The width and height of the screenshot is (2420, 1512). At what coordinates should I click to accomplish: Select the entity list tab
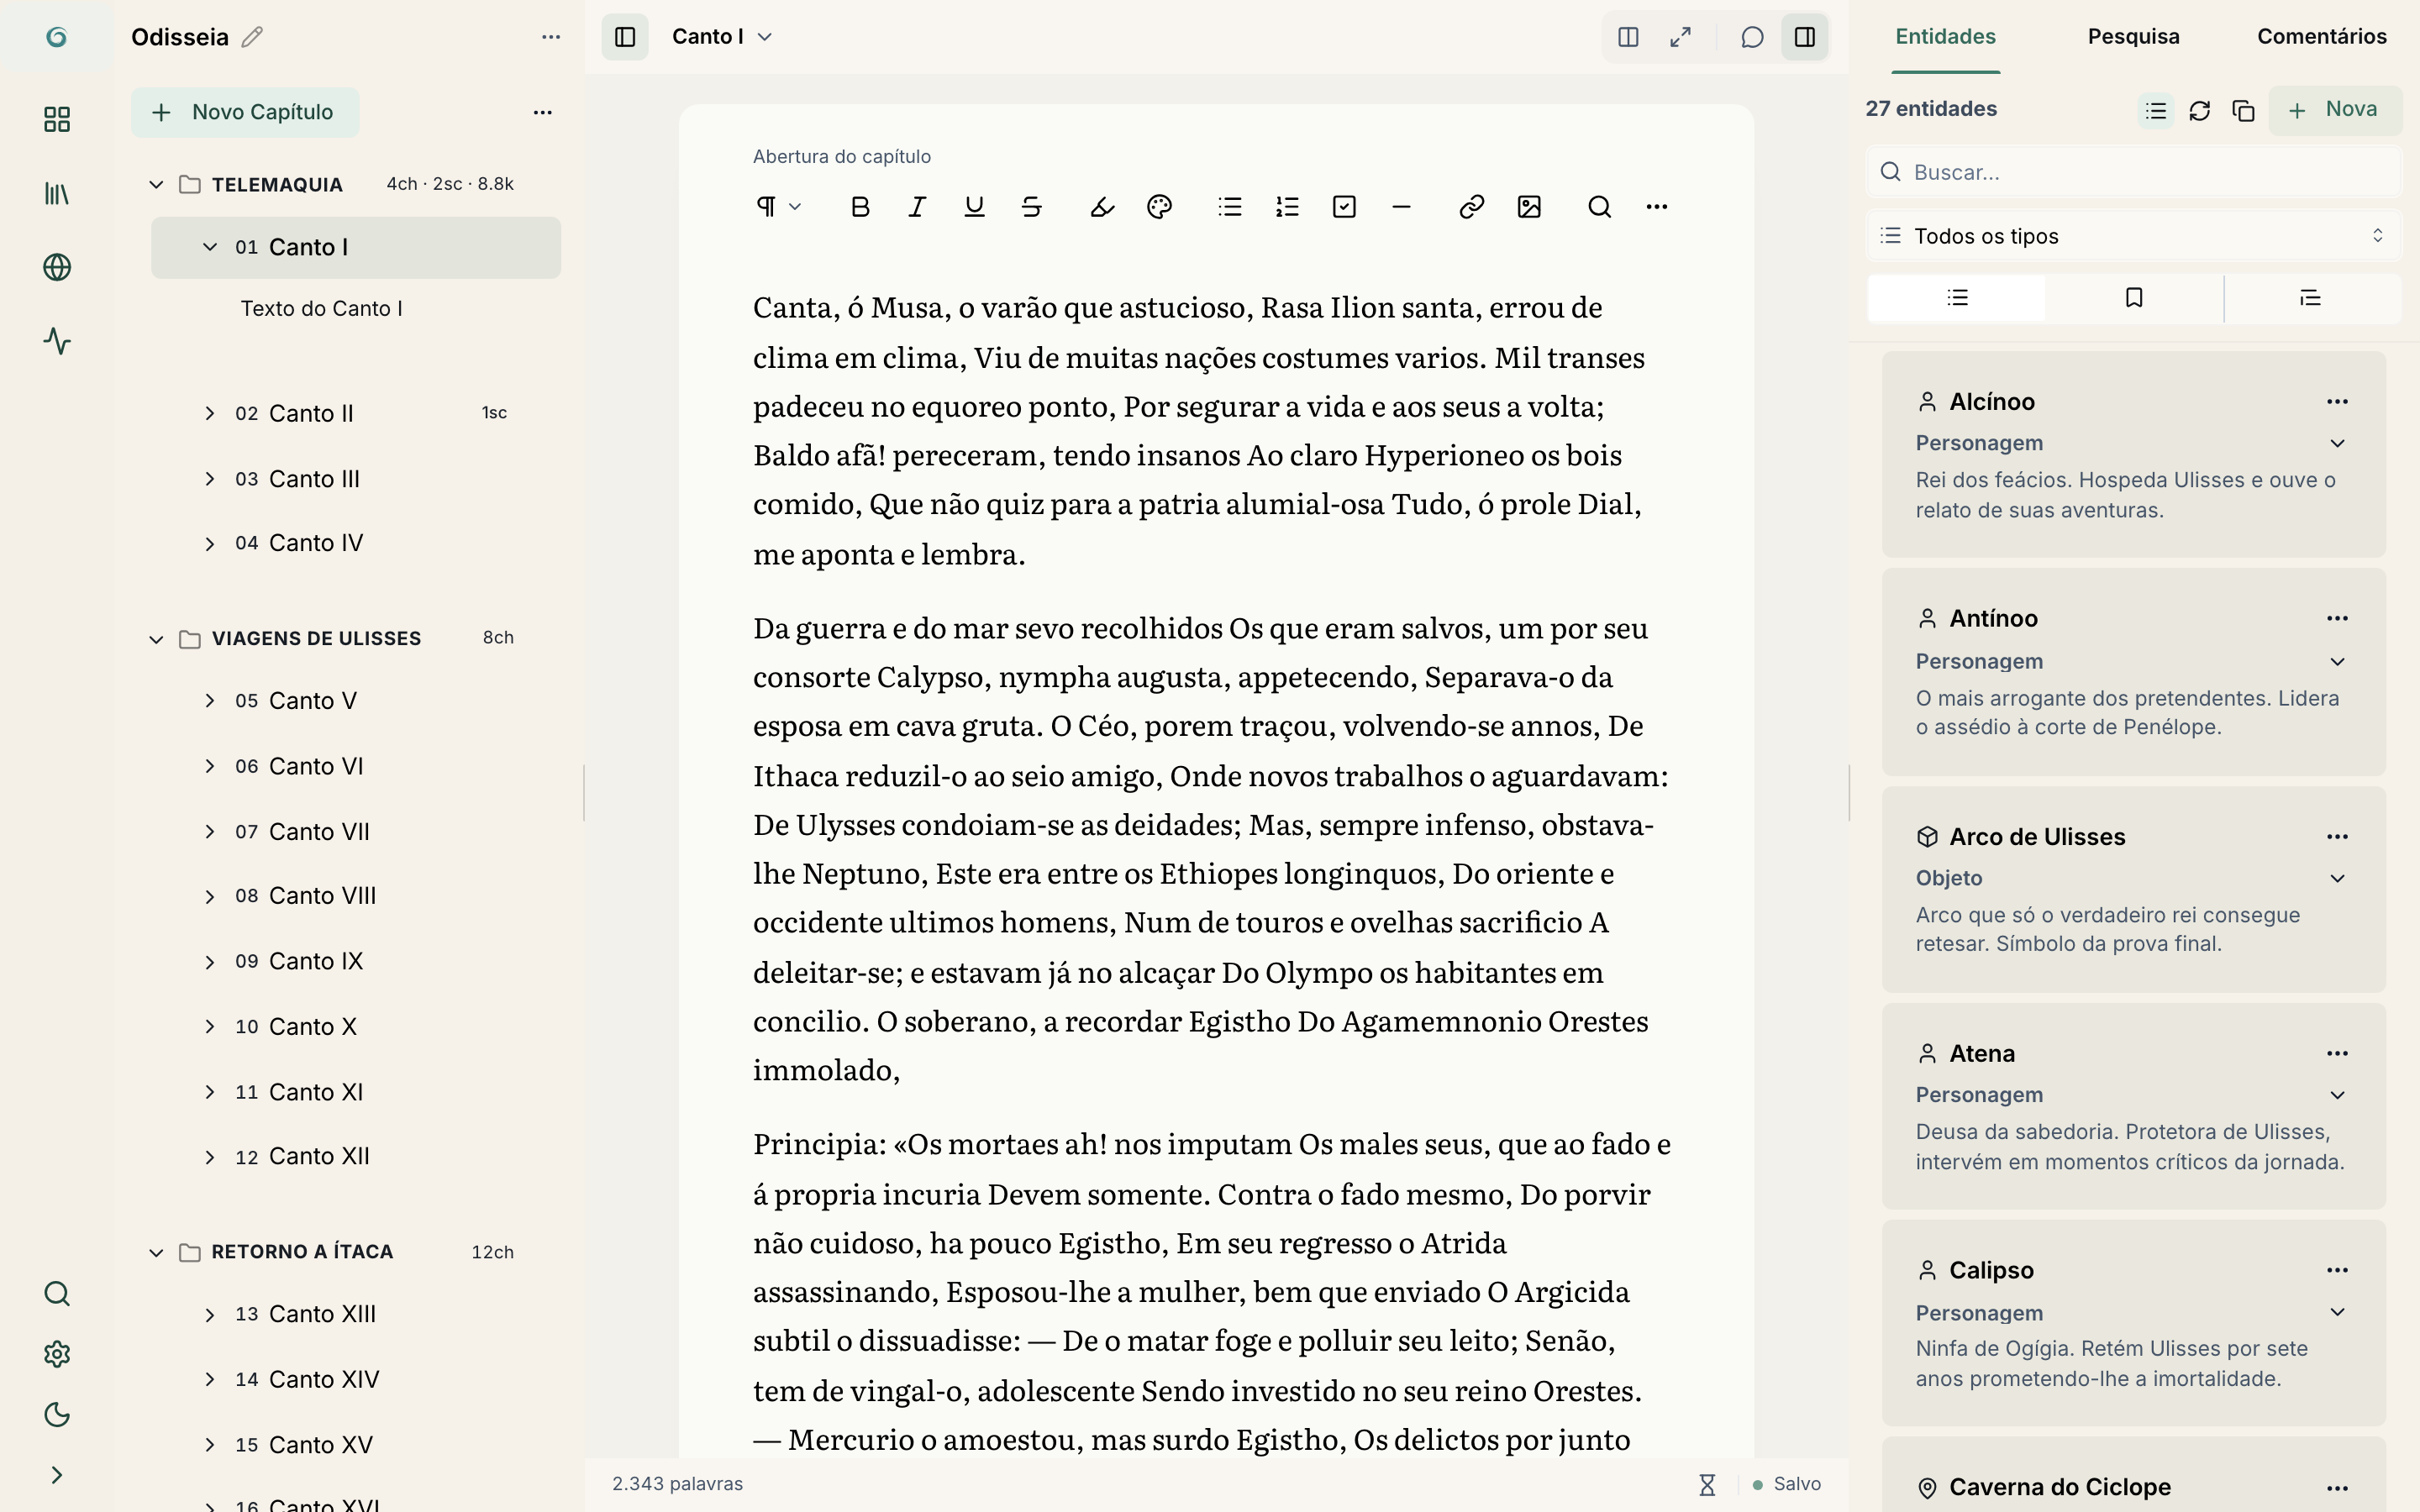click(1957, 298)
